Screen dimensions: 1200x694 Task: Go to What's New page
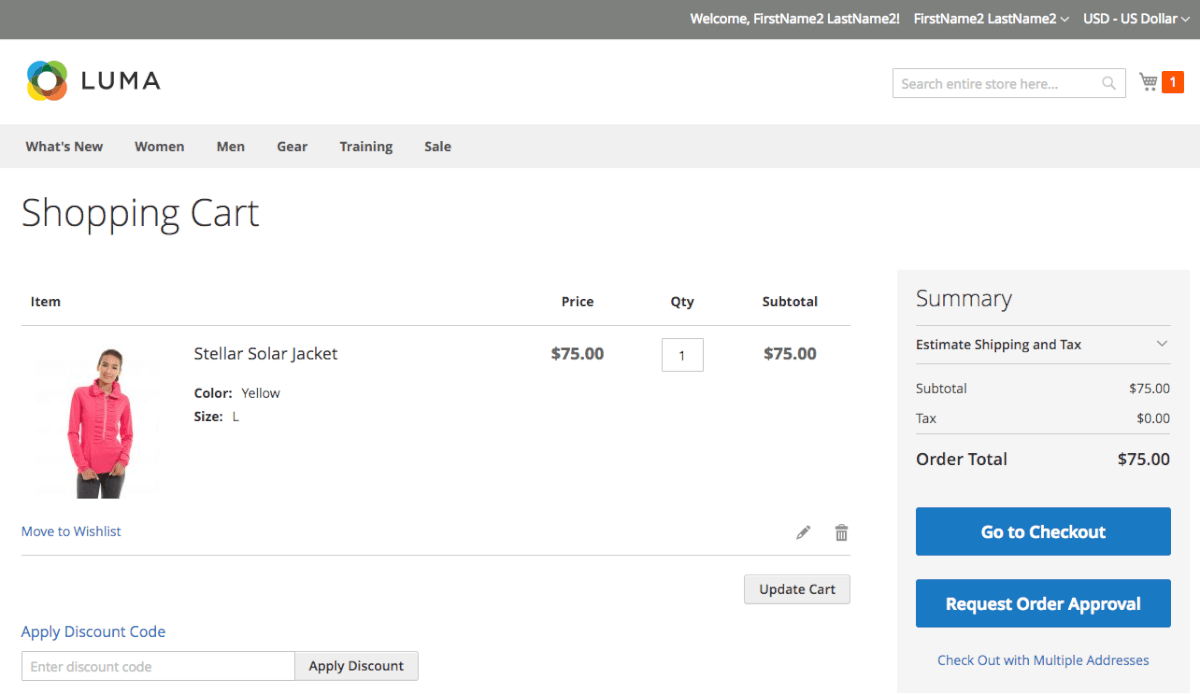pyautogui.click(x=64, y=146)
